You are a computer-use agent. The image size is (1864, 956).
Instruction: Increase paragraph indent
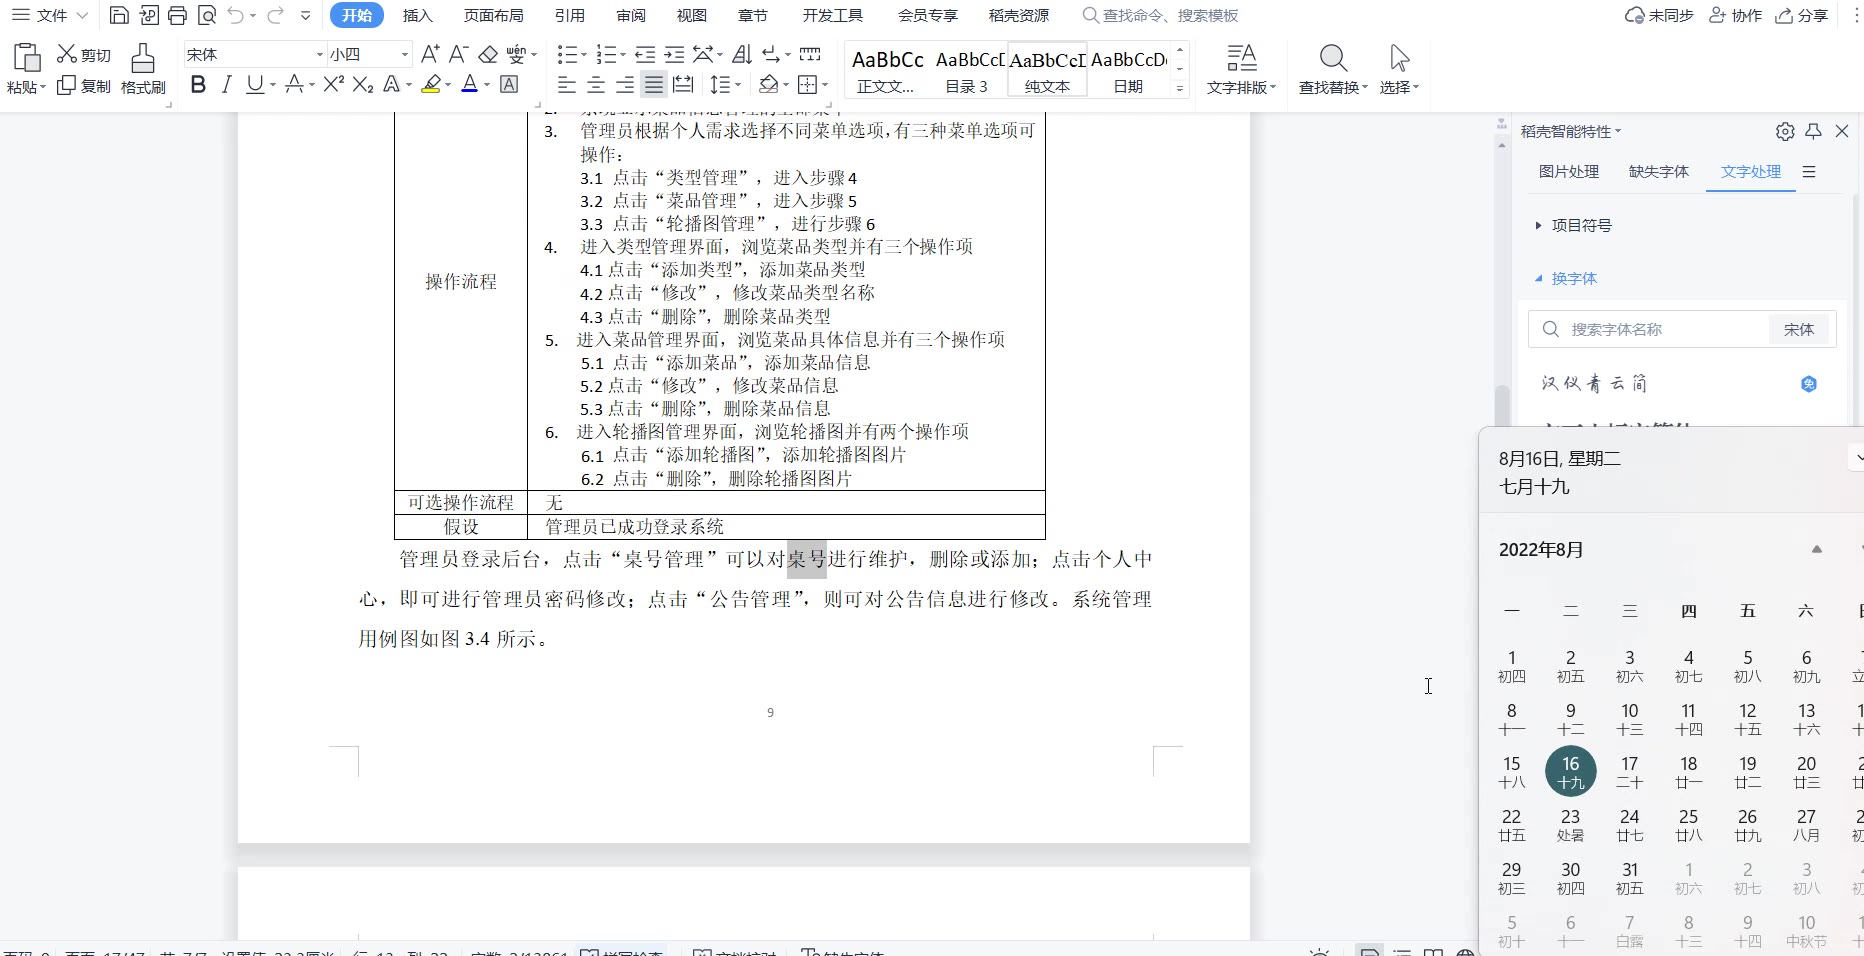[675, 54]
